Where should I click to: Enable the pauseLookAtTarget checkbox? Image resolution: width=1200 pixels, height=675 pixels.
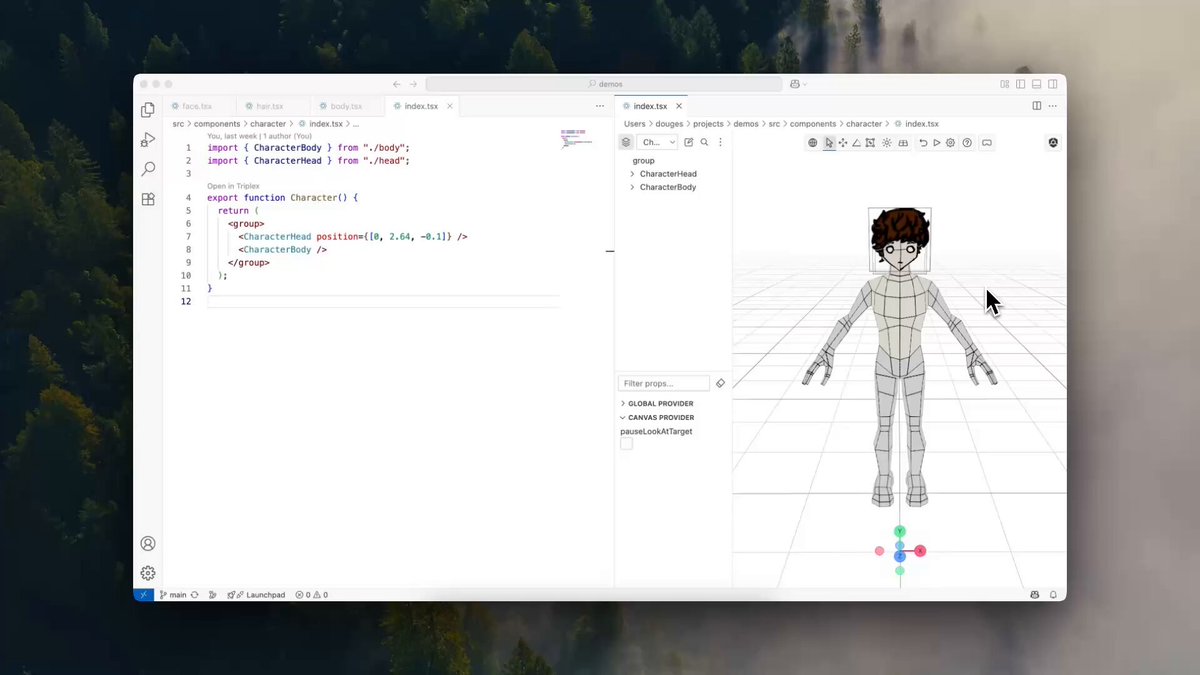[626, 444]
